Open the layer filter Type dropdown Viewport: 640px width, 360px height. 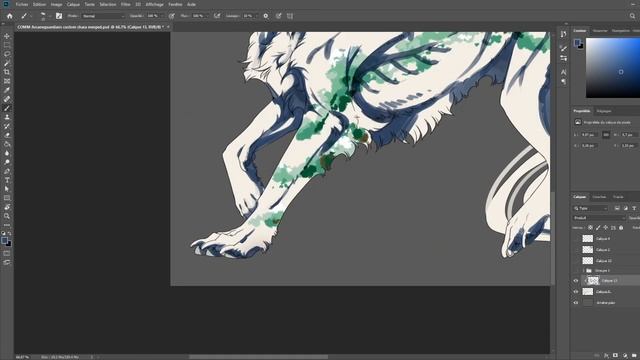[591, 208]
